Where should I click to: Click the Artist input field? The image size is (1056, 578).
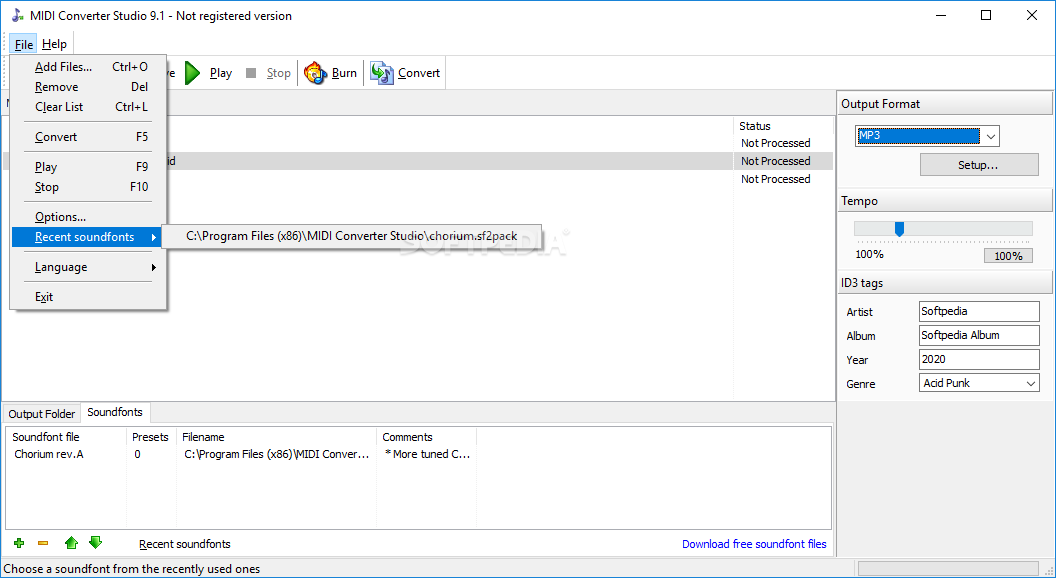coord(979,311)
